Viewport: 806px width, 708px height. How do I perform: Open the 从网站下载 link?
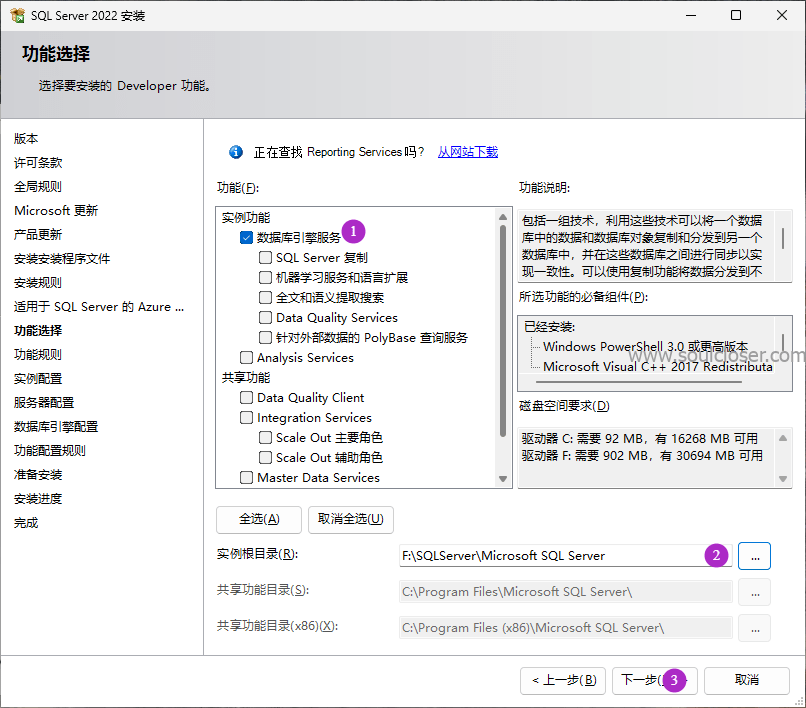click(x=468, y=152)
